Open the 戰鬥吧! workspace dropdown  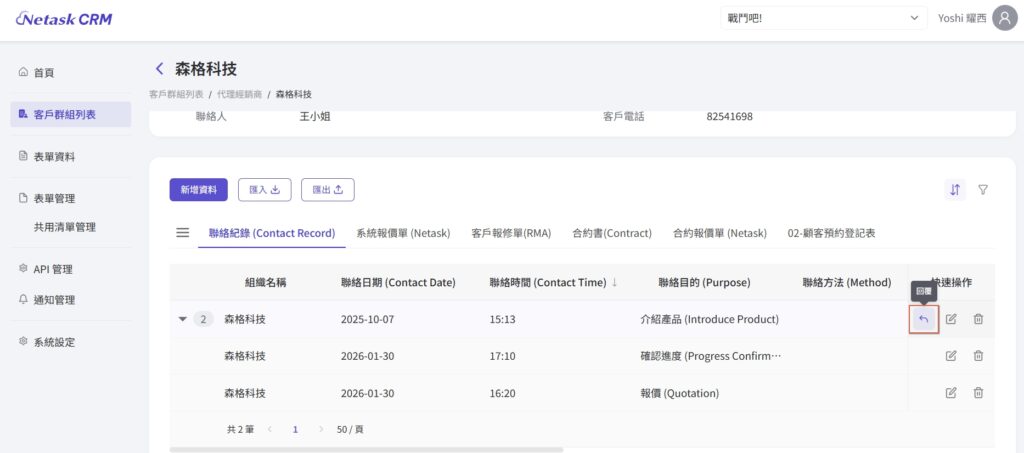[x=823, y=18]
